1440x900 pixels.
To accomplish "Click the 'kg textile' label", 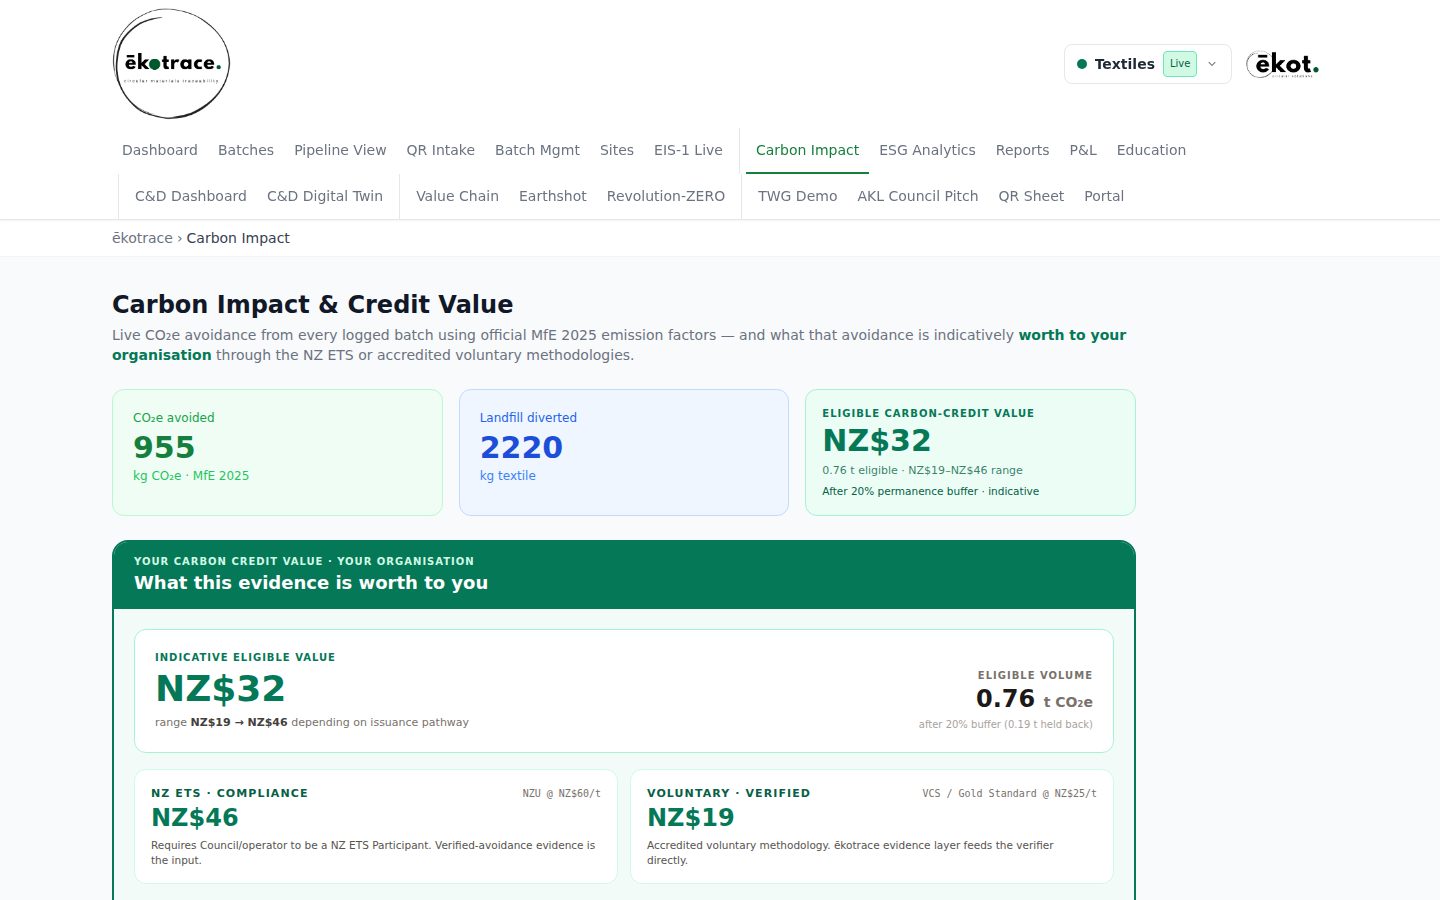I will click(x=508, y=476).
